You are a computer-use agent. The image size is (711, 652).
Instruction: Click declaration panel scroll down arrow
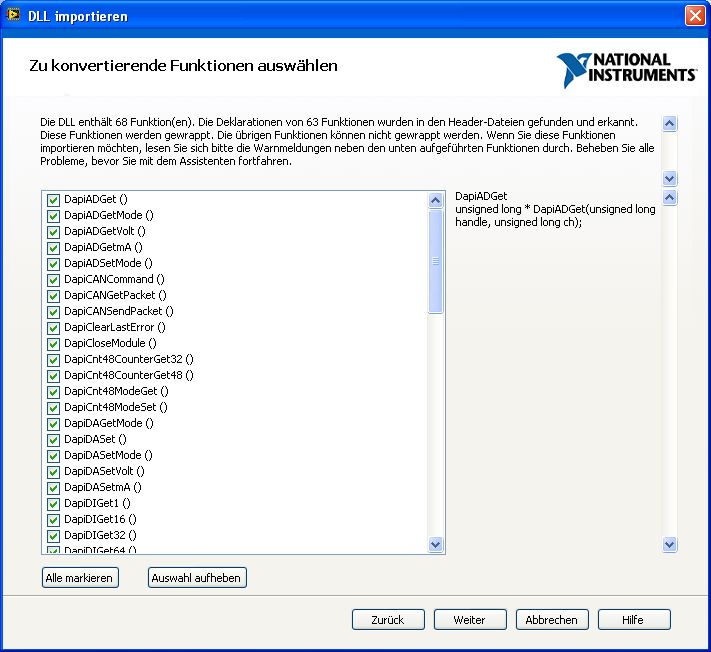click(x=670, y=544)
